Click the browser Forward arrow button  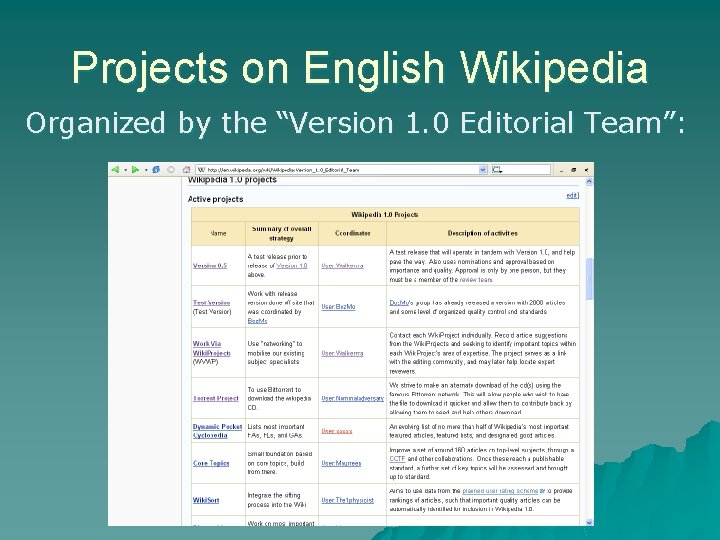coord(135,170)
